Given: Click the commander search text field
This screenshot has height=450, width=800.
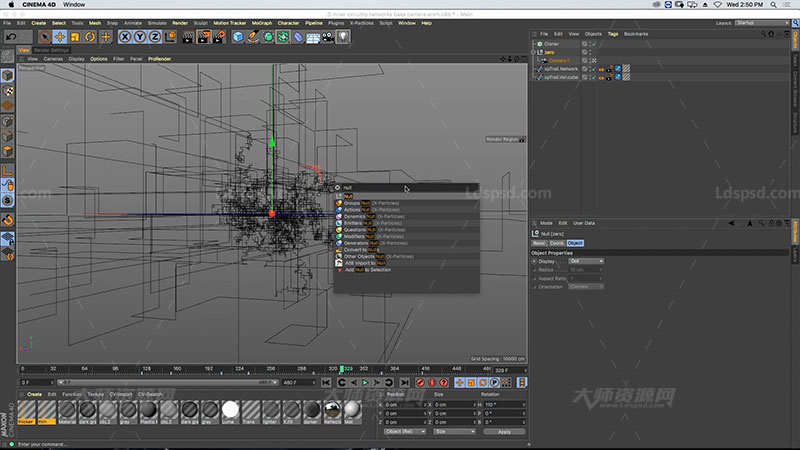Looking at the screenshot, I should click(410, 188).
